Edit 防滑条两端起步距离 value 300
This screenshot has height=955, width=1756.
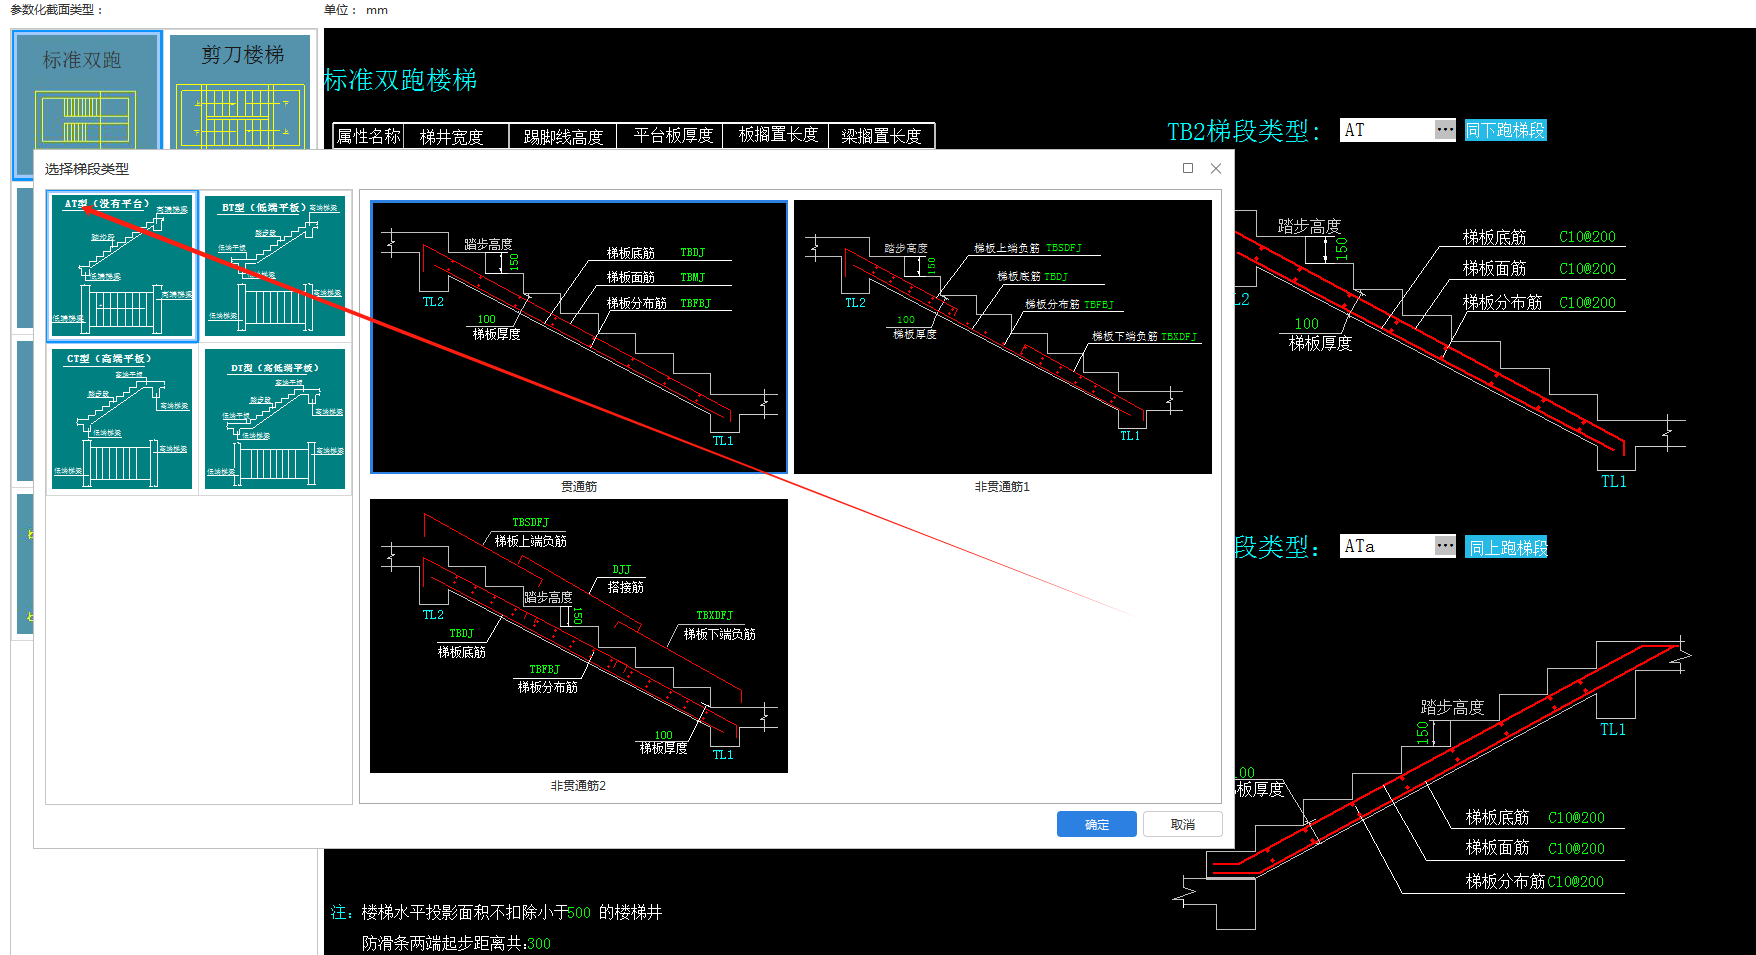[539, 943]
